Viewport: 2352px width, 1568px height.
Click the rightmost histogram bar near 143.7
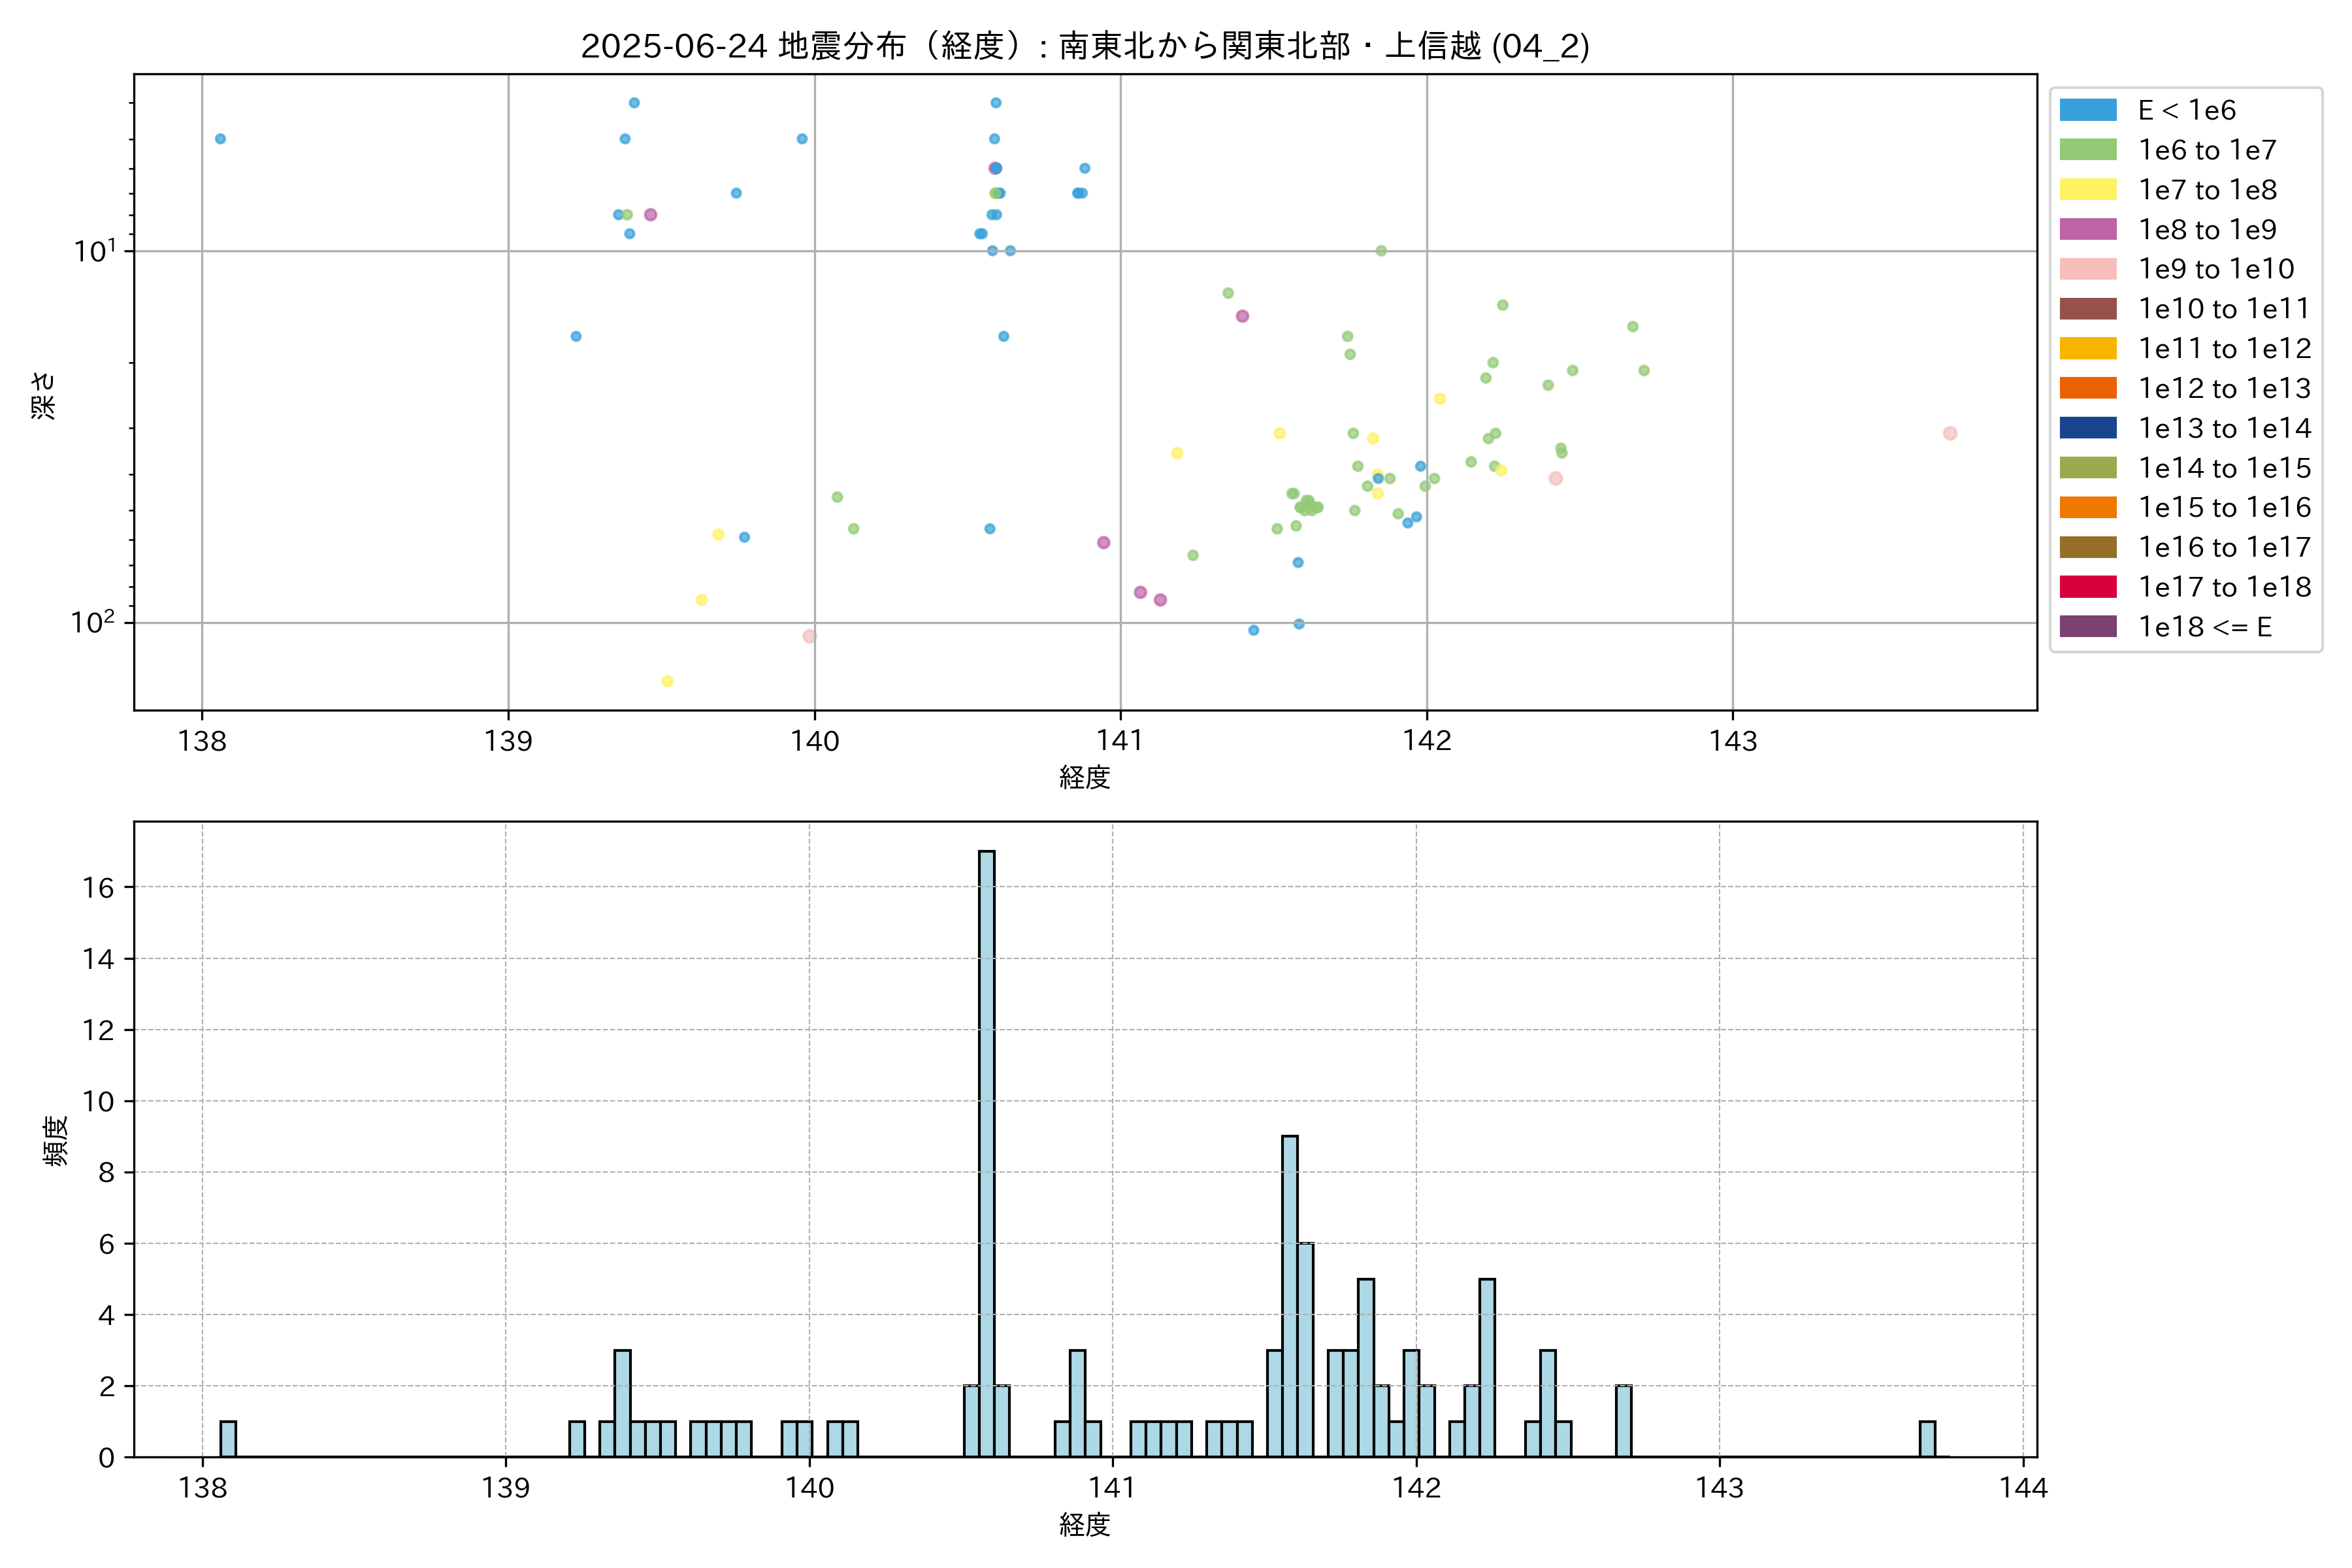[1927, 1439]
